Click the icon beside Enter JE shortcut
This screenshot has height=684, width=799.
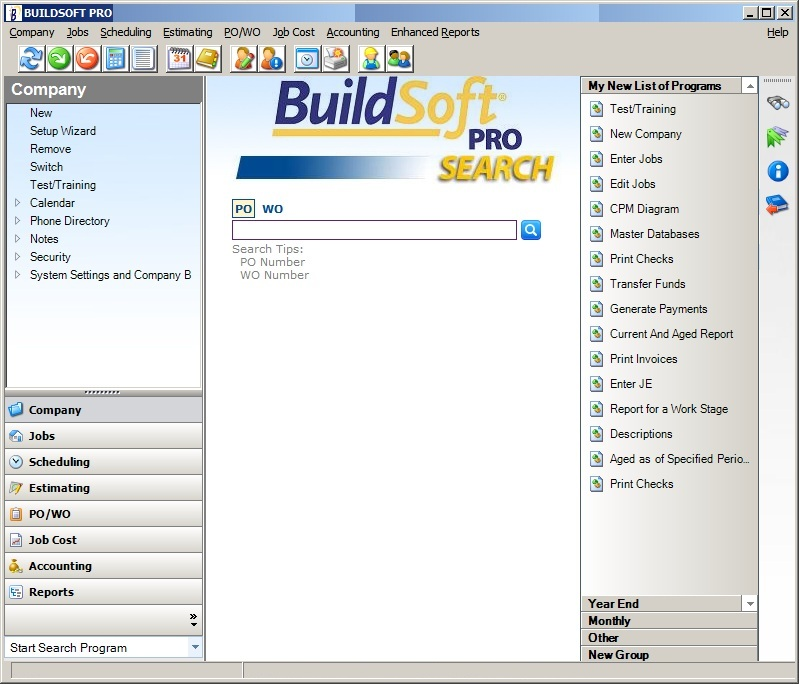pyautogui.click(x=596, y=384)
